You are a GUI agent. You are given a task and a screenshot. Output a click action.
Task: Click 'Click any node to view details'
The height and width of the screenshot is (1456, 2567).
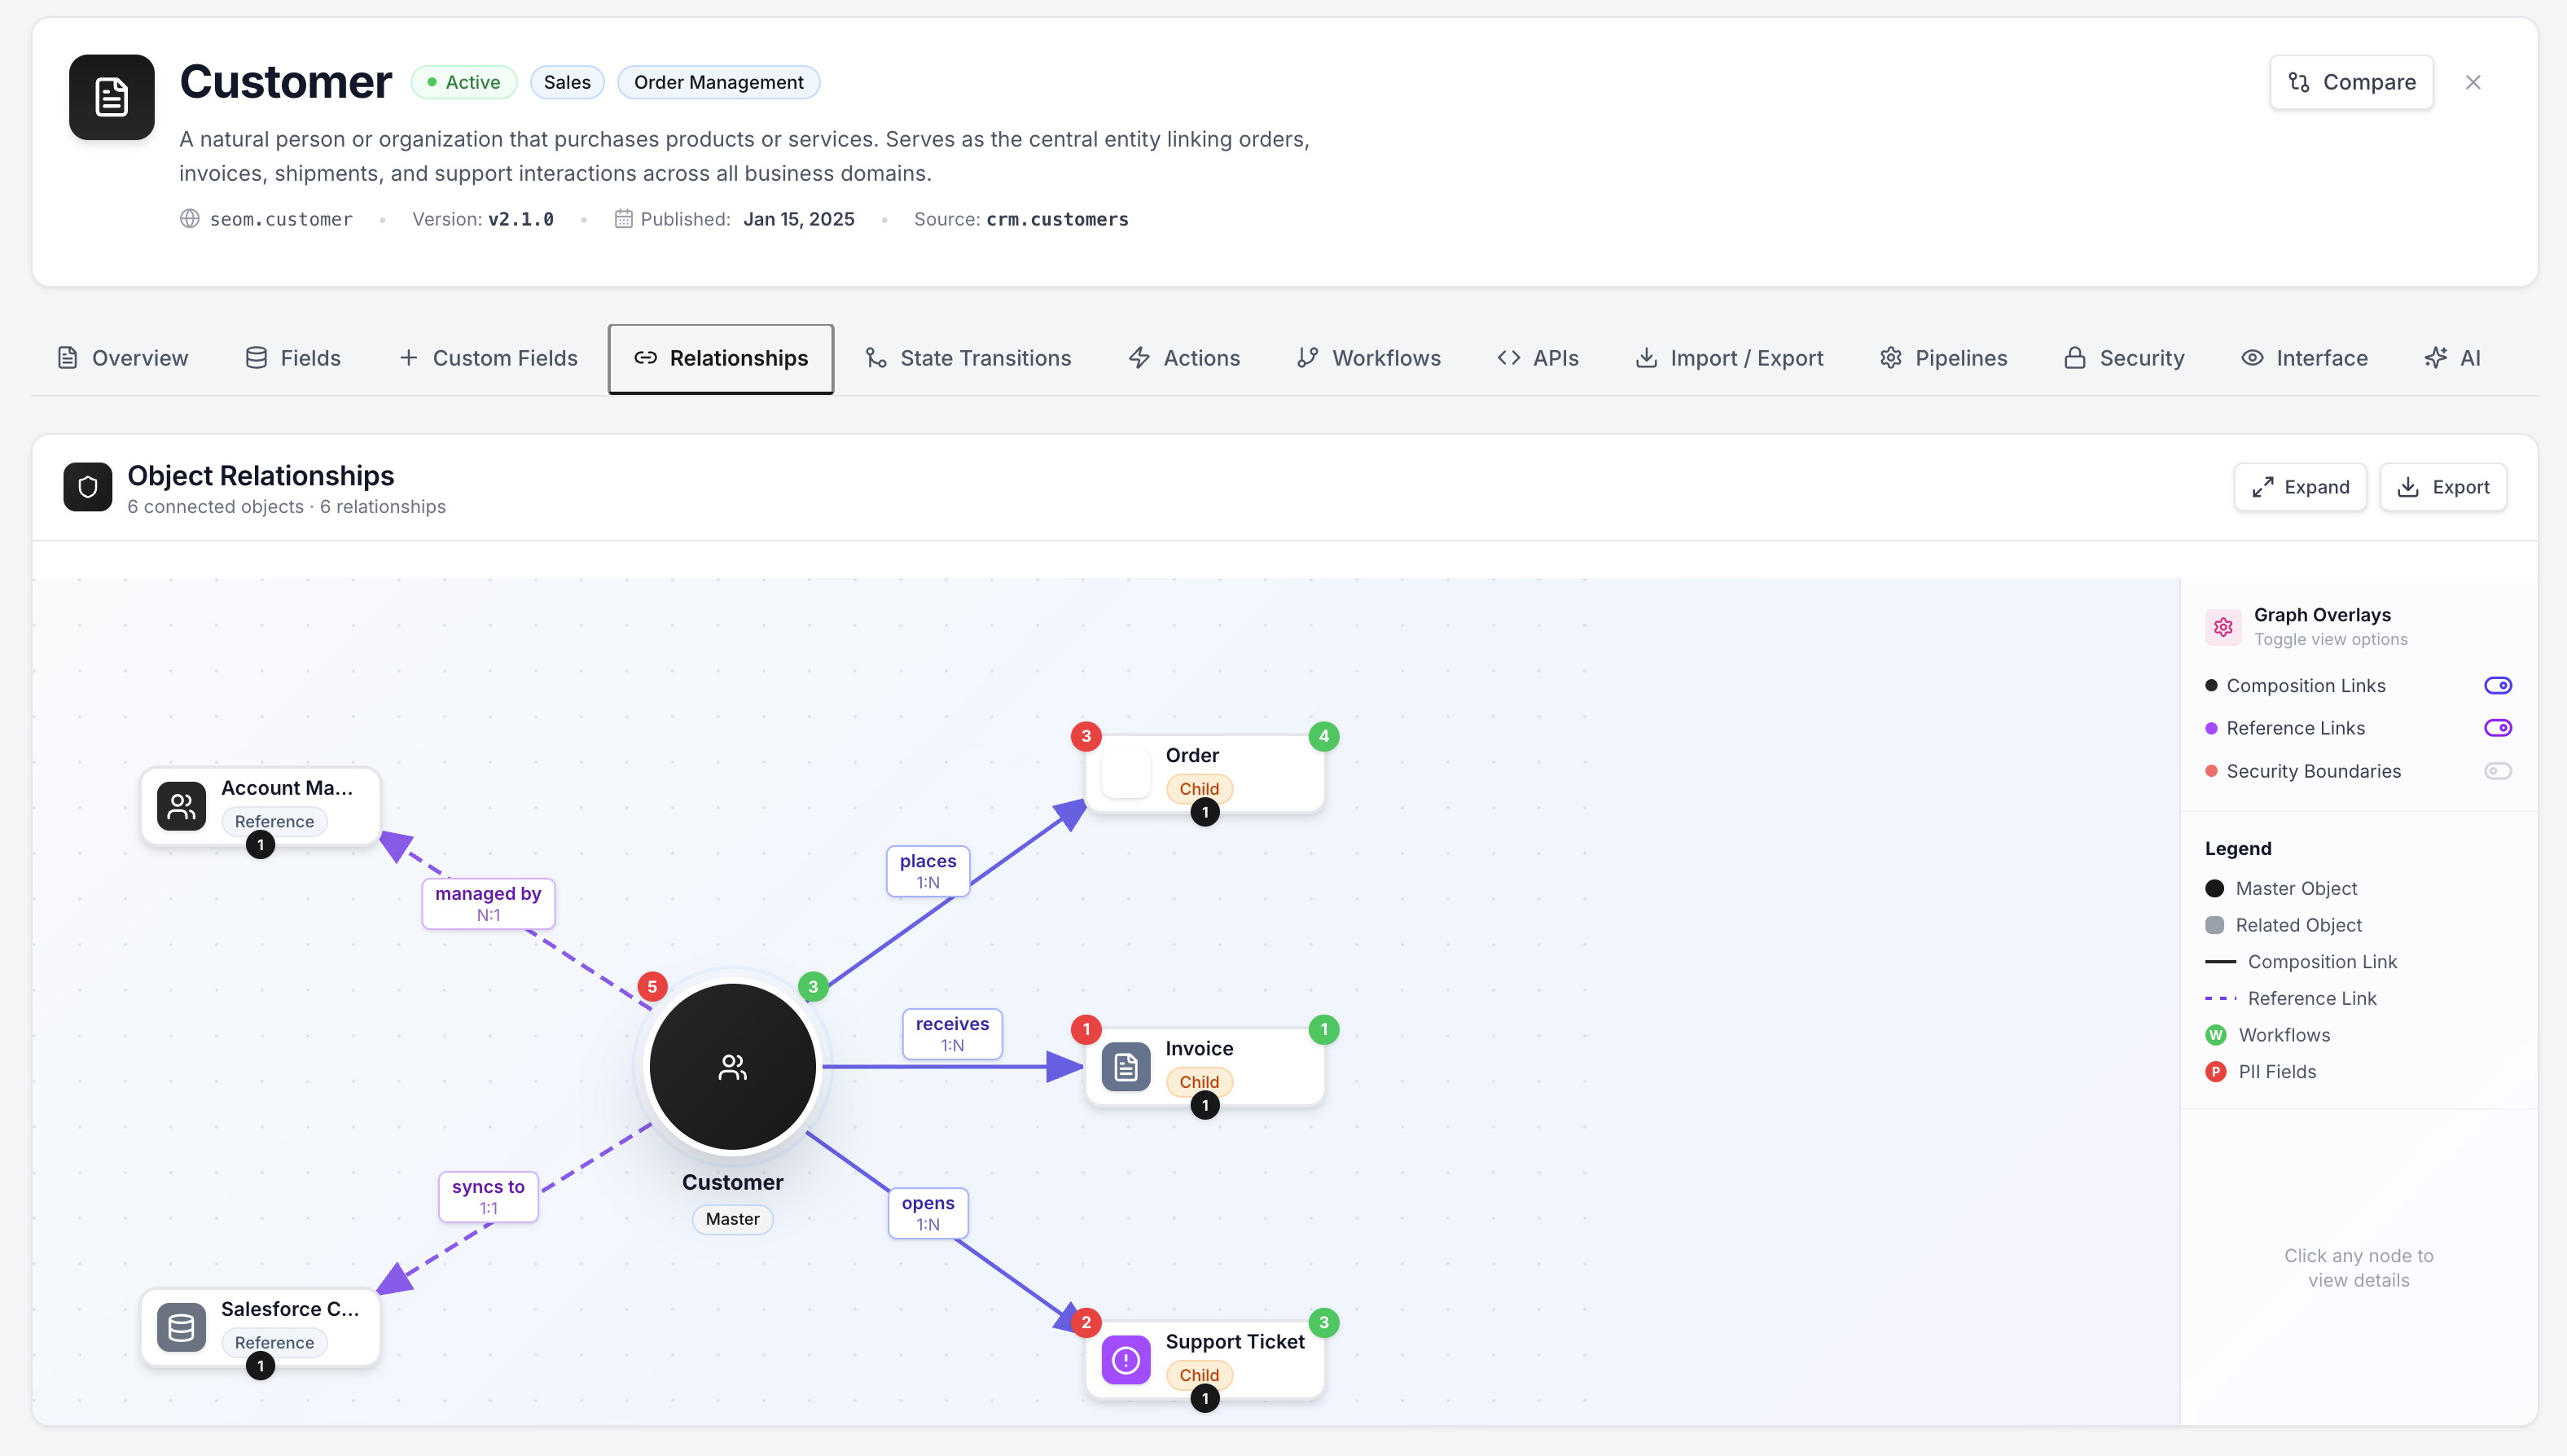[2358, 1267]
